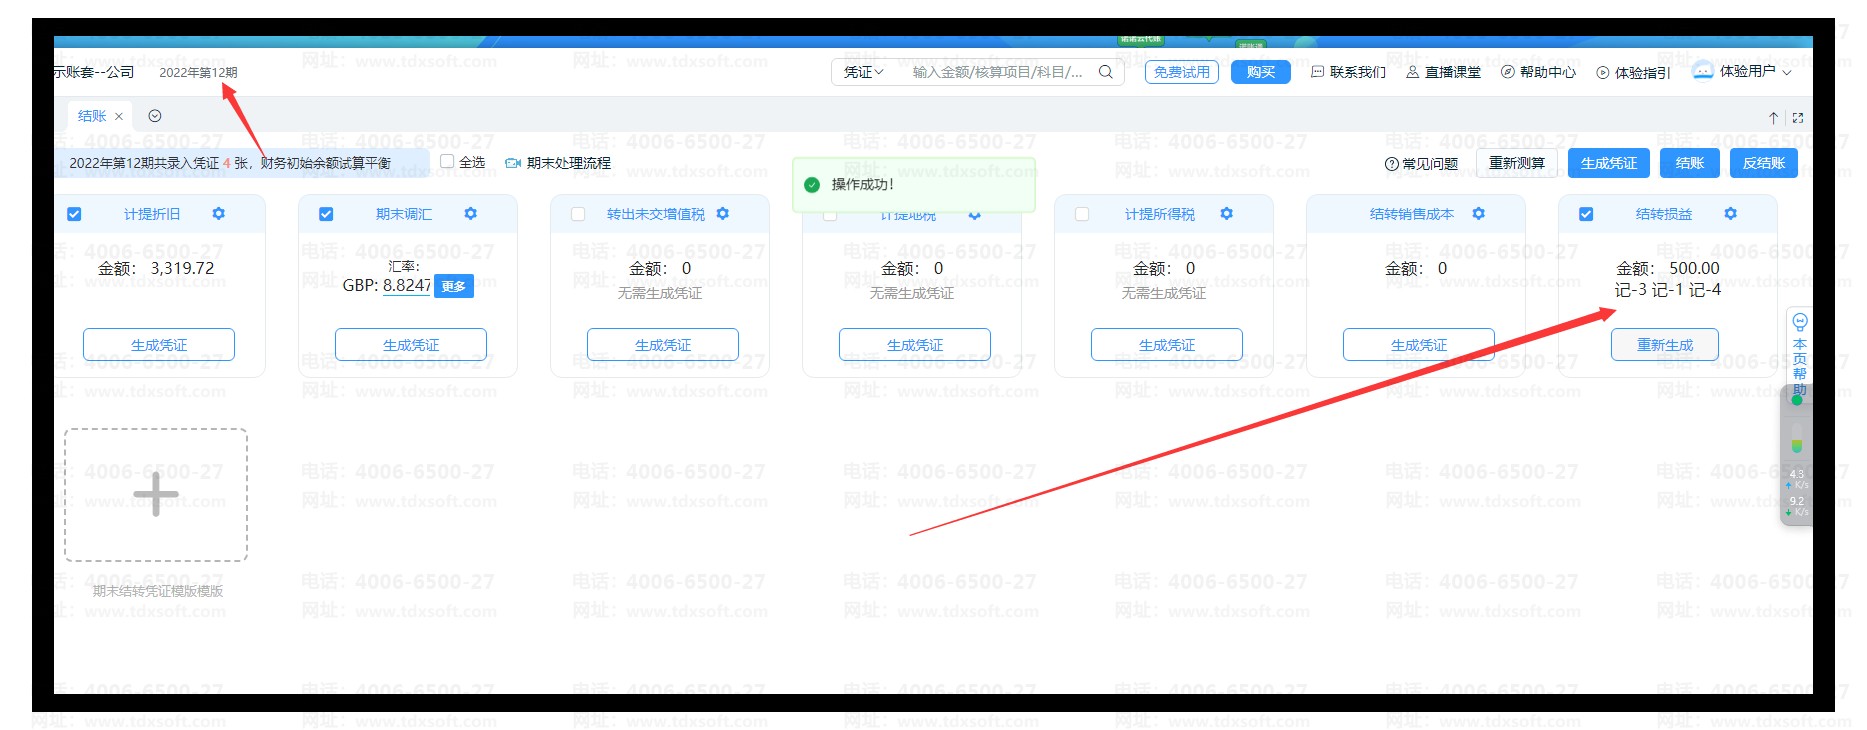Open settings gear for 结转销售成本 card
The width and height of the screenshot is (1867, 730).
coord(1479,214)
